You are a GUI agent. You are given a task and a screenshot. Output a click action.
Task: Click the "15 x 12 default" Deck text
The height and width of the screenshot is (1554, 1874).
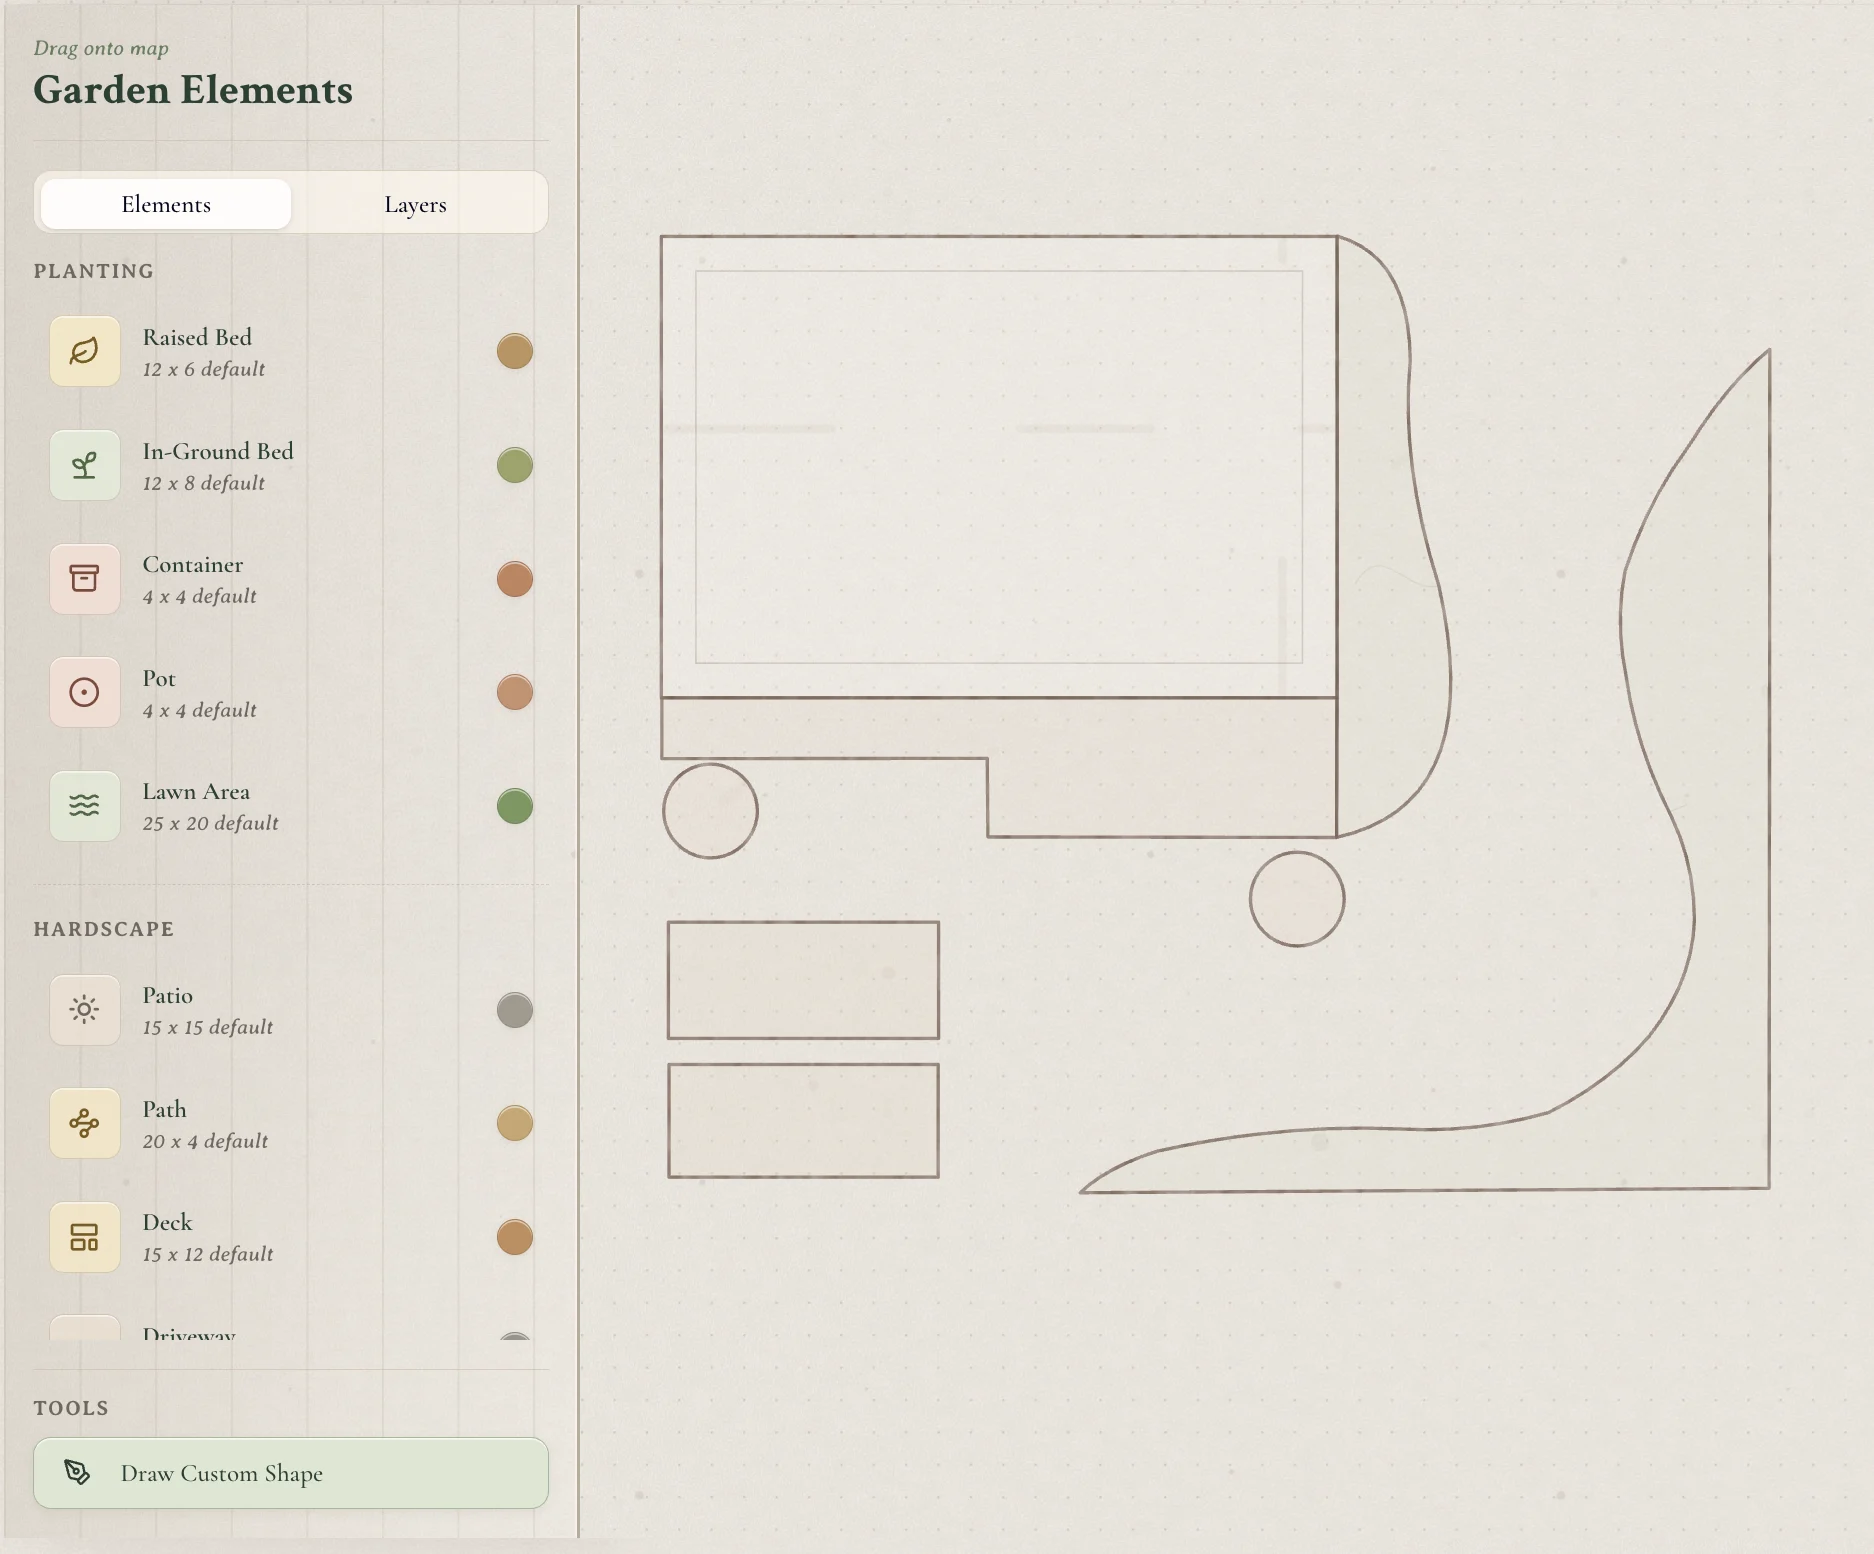pos(207,1254)
